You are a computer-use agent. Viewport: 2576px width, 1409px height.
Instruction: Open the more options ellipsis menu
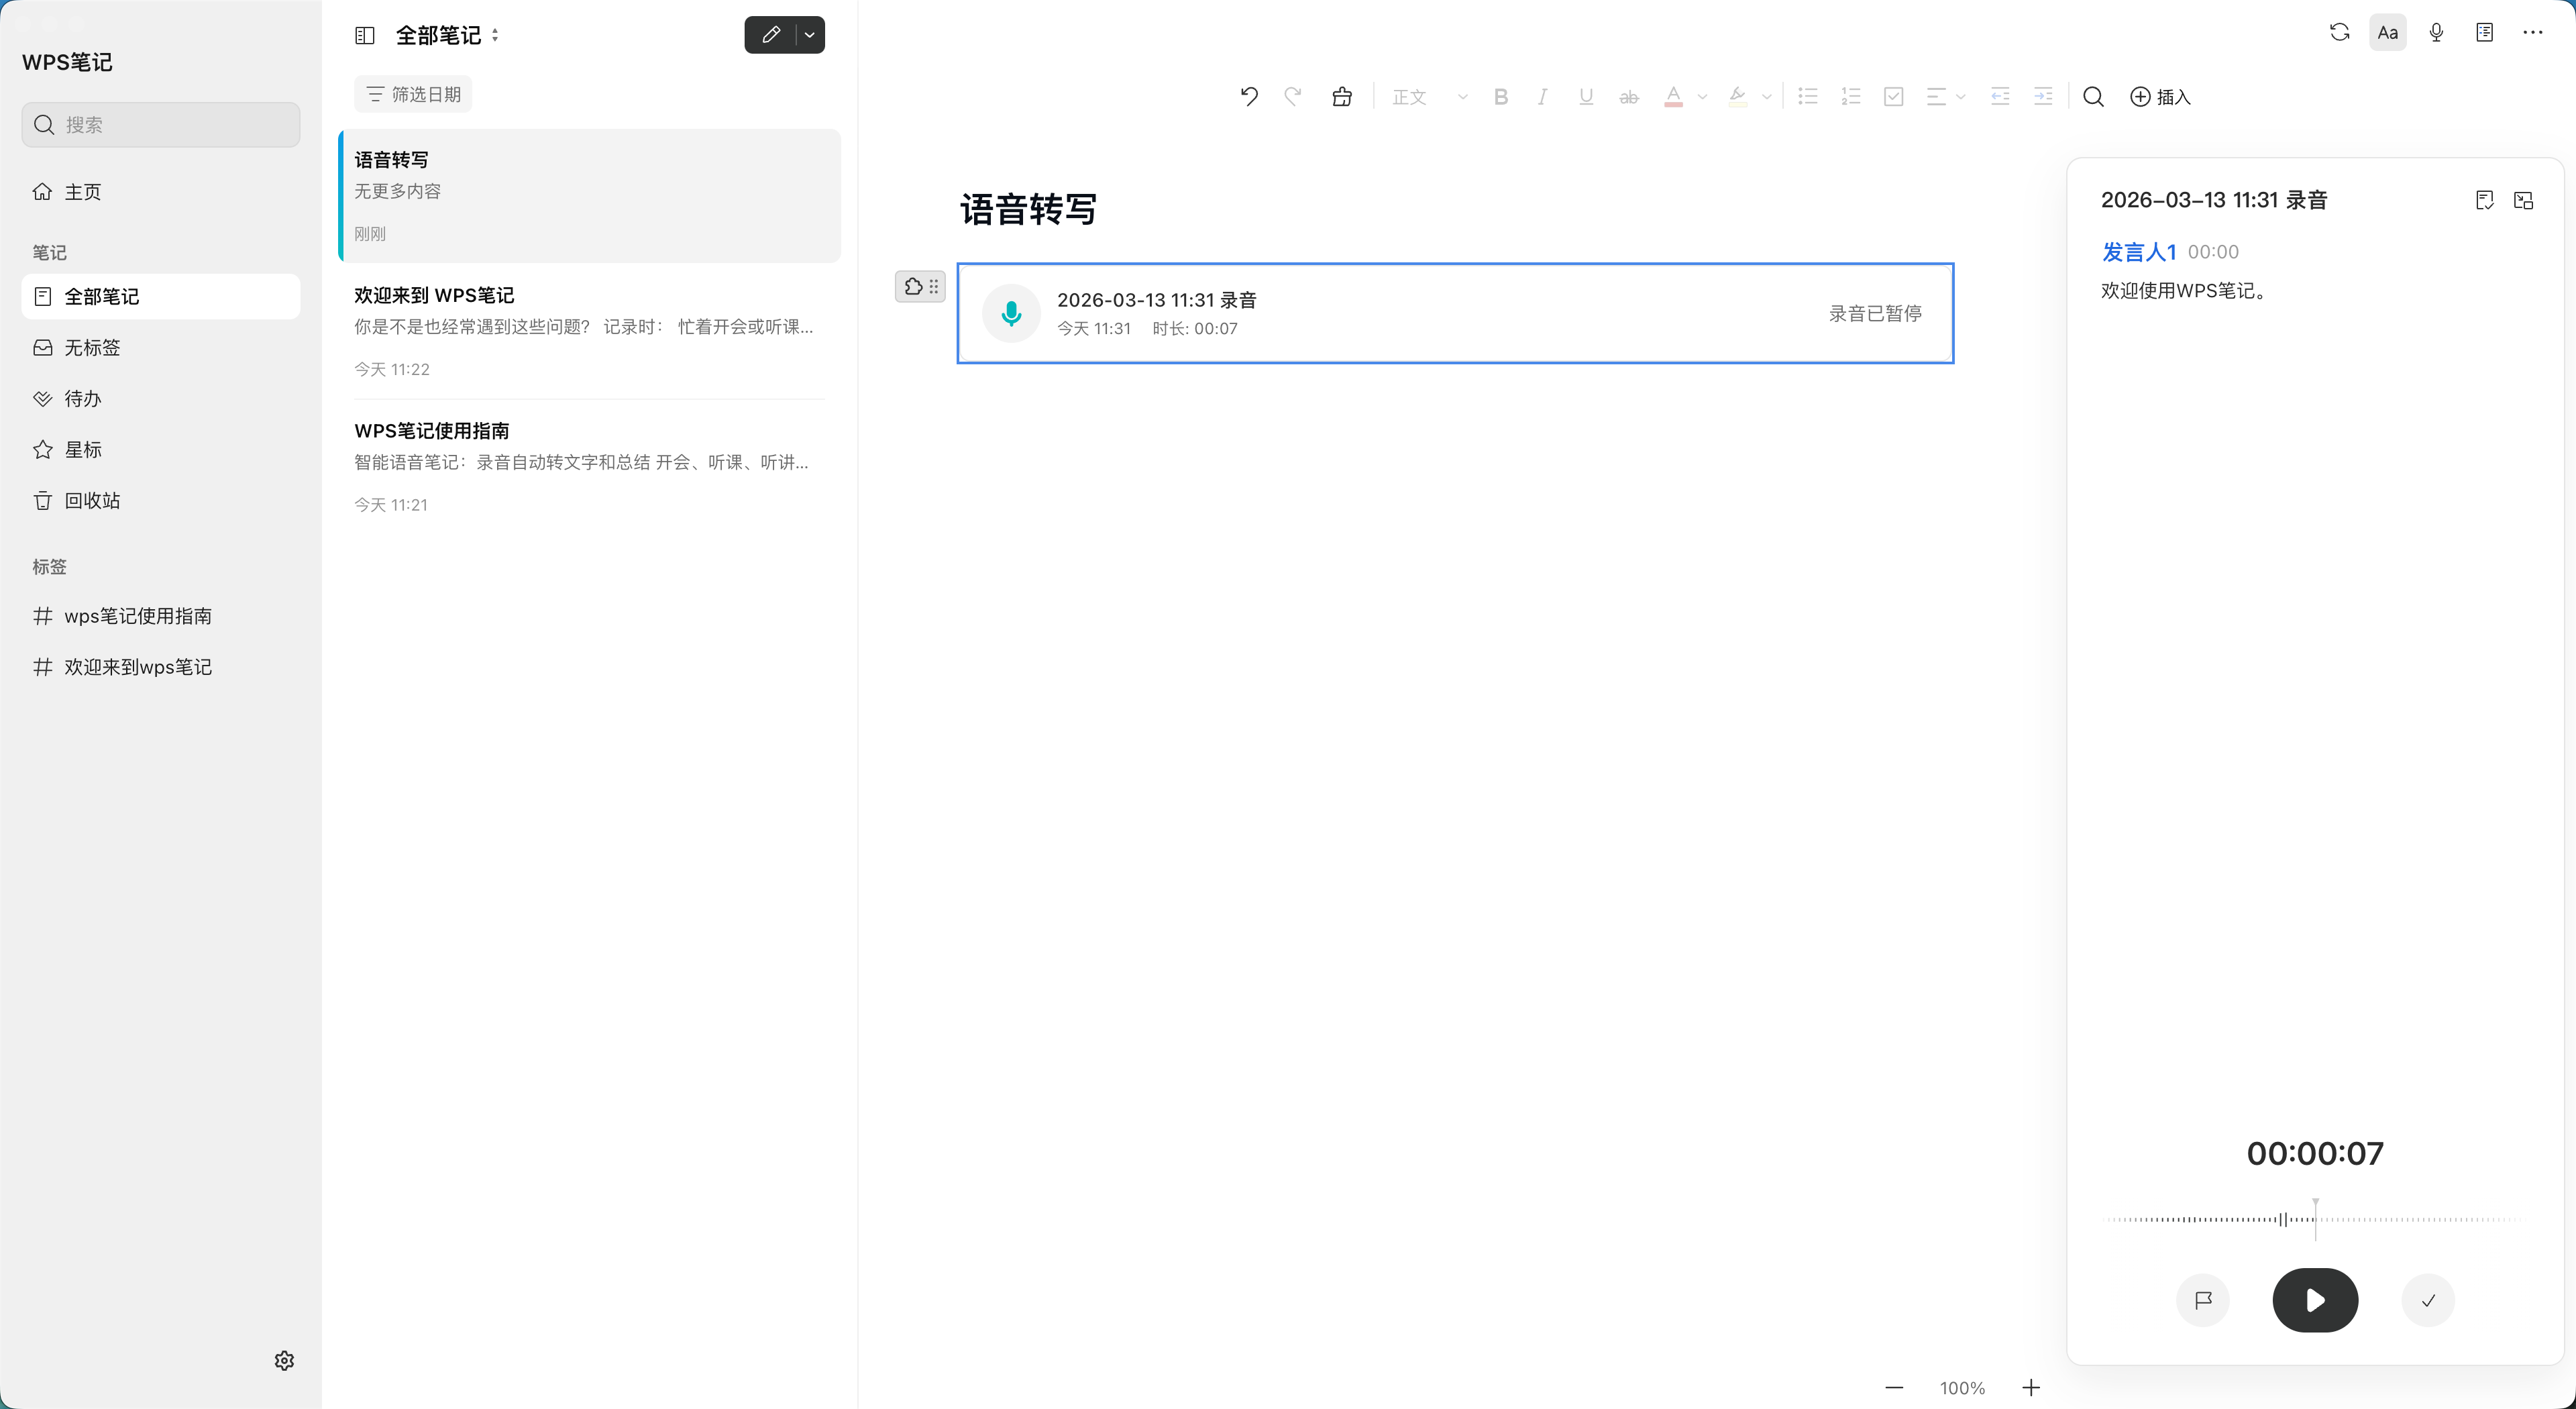(2532, 32)
